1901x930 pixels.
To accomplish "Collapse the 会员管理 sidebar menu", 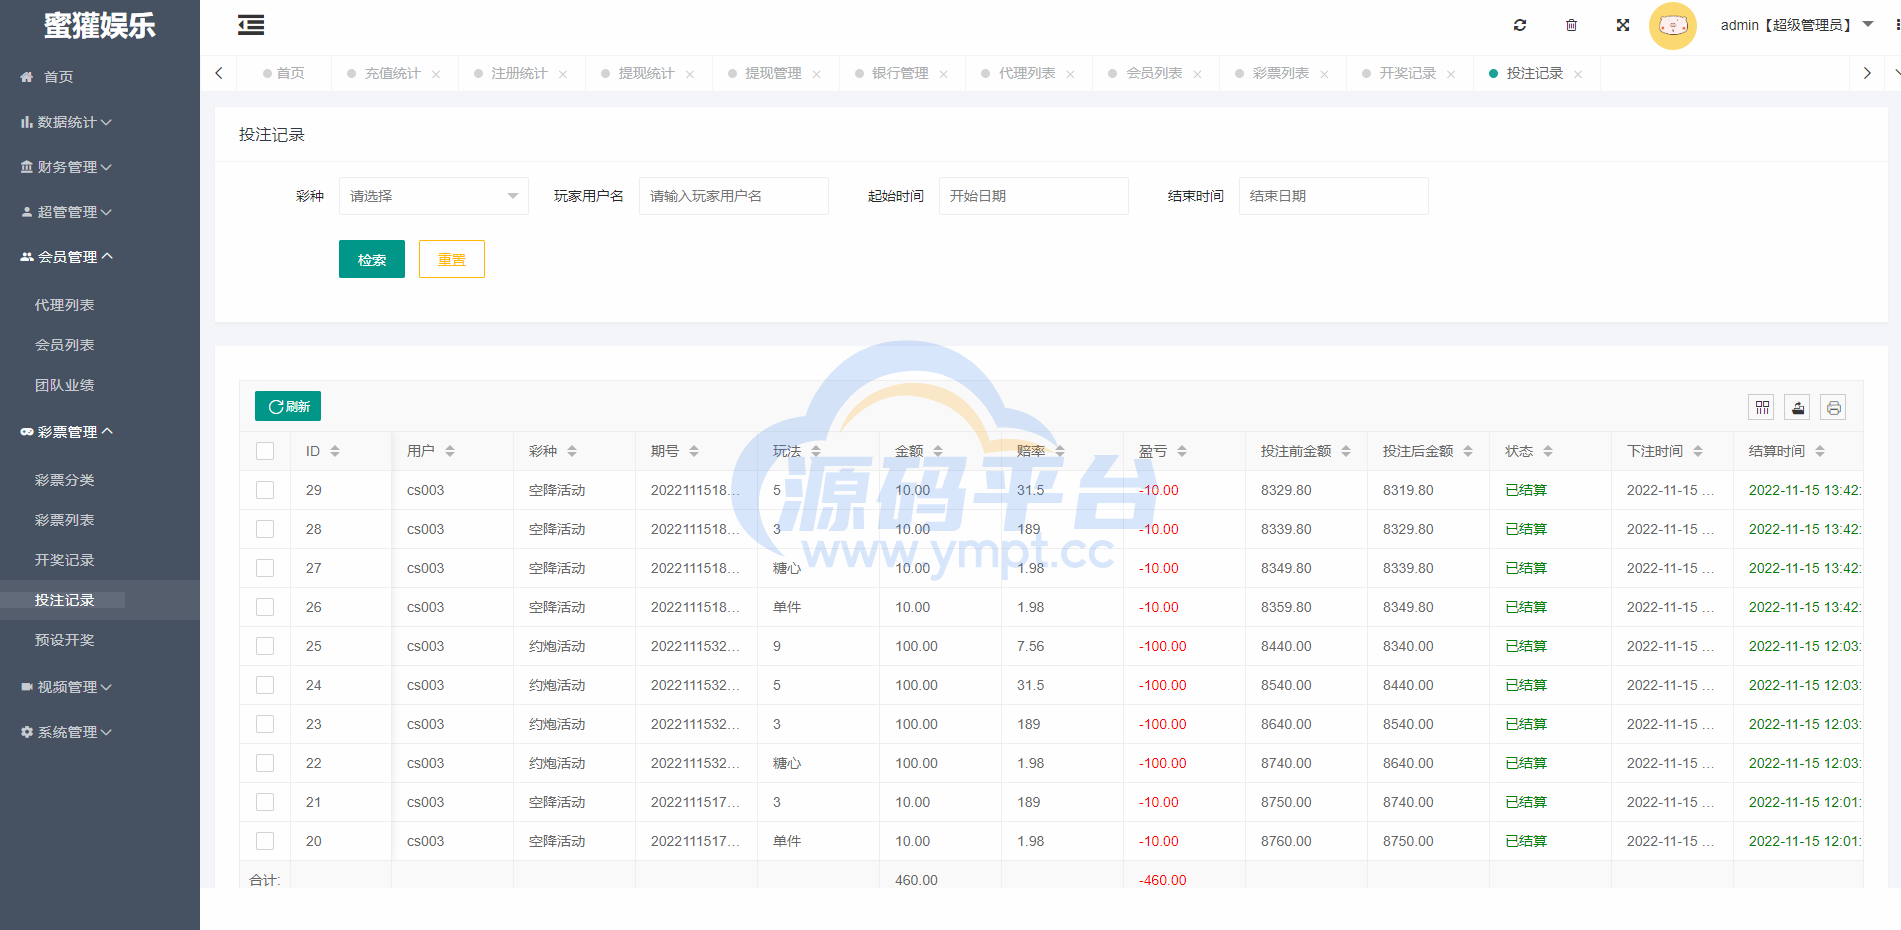I will click(x=100, y=257).
